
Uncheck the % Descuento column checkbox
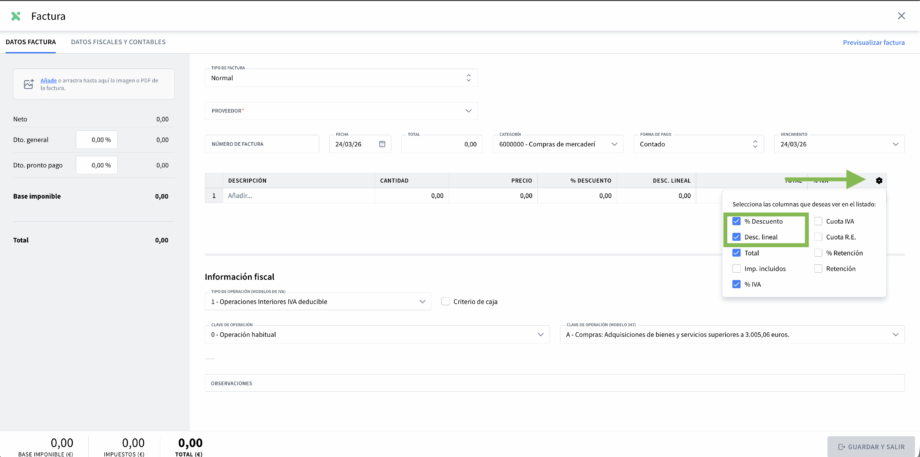pos(737,221)
